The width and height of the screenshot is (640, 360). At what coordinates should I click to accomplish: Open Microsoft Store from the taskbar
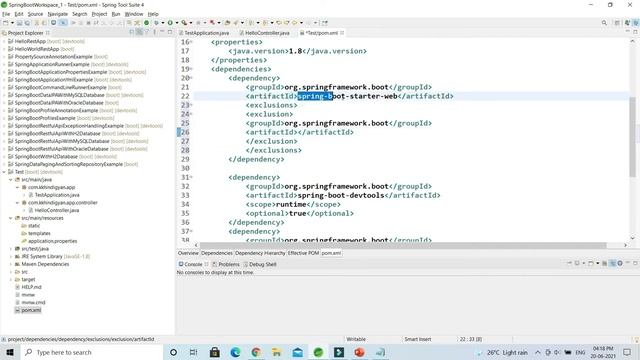point(215,352)
